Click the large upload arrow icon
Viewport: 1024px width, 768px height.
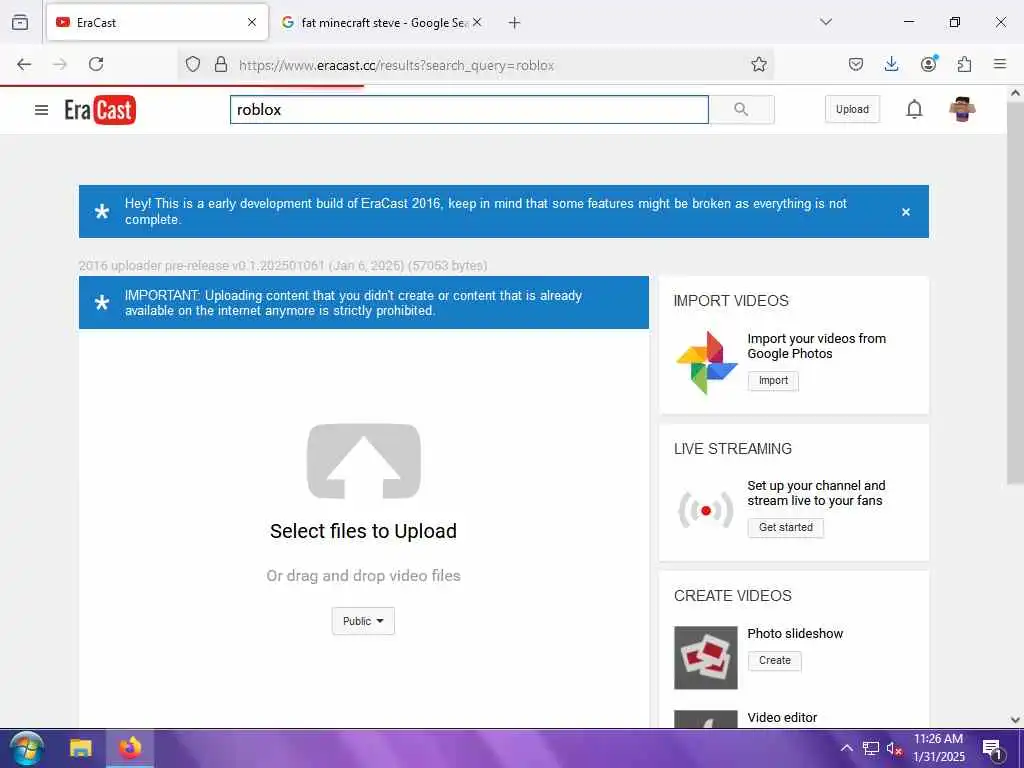click(x=364, y=461)
